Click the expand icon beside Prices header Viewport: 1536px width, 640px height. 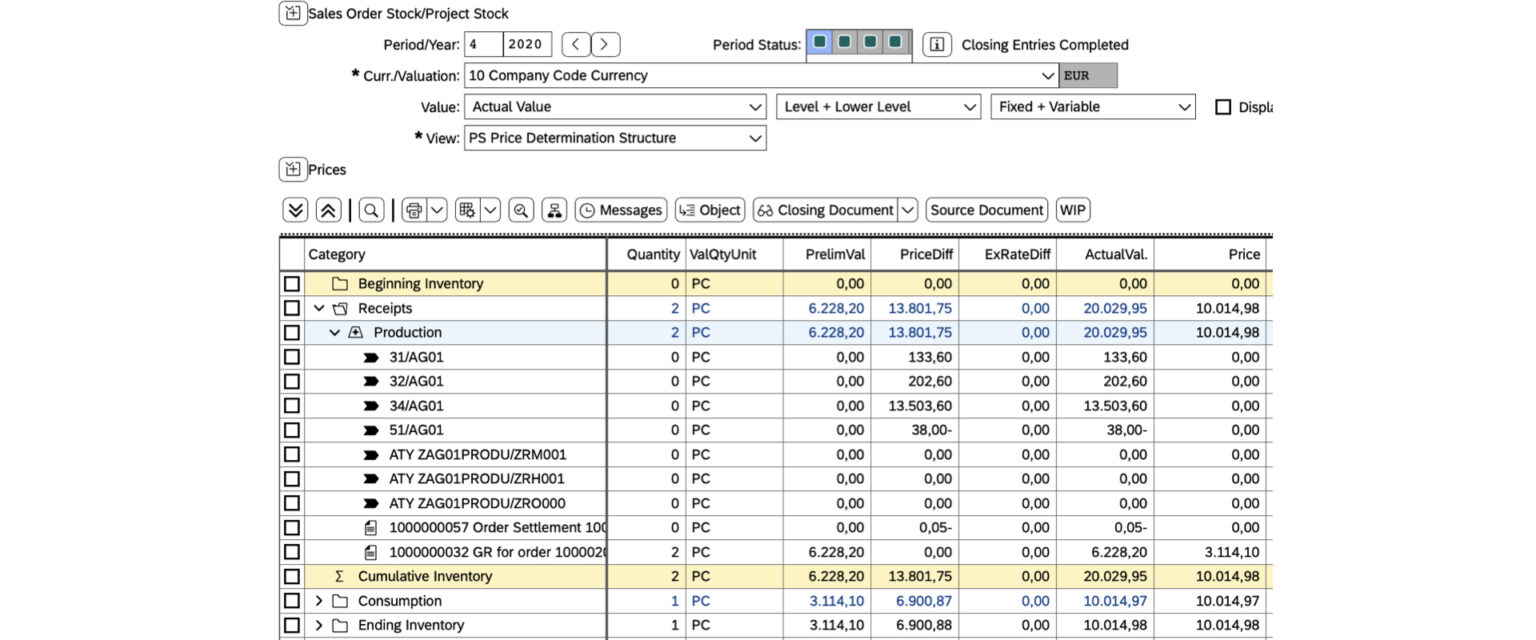click(292, 170)
